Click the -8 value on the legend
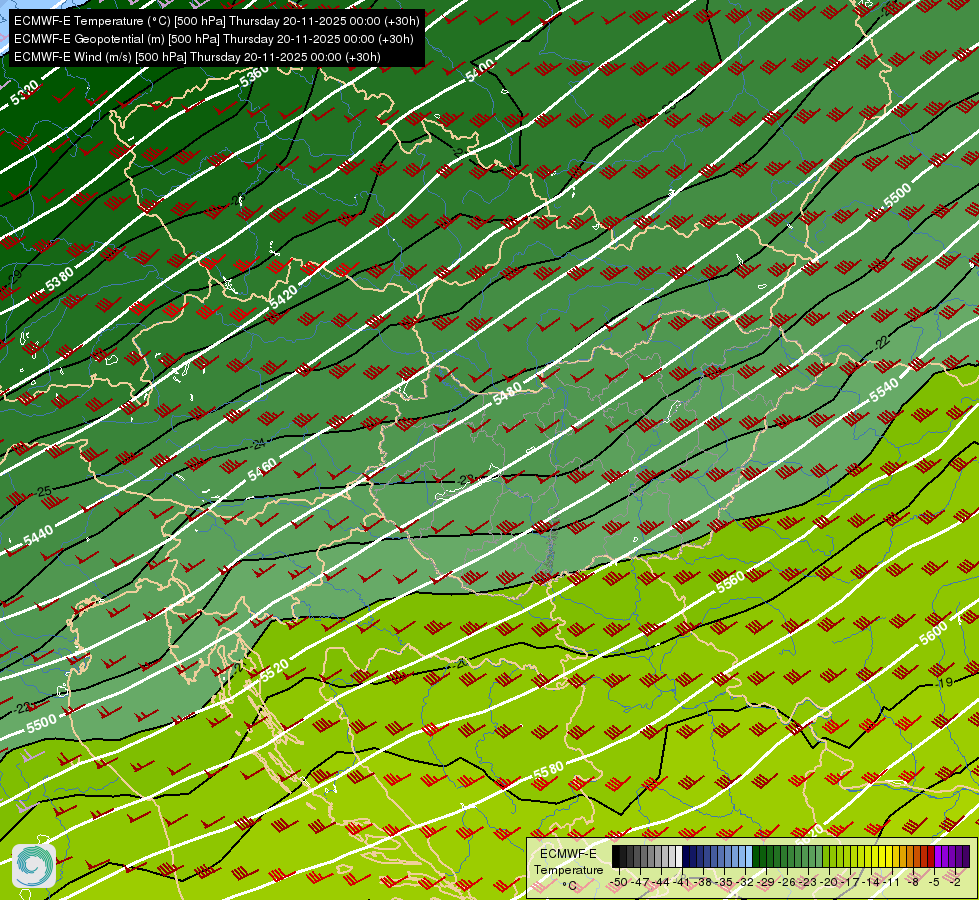979x900 pixels. pyautogui.click(x=913, y=882)
